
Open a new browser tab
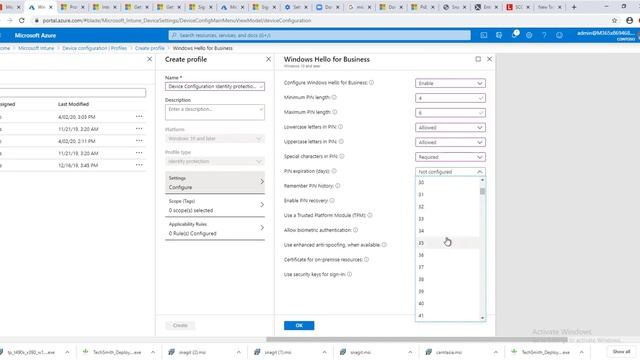574,7
